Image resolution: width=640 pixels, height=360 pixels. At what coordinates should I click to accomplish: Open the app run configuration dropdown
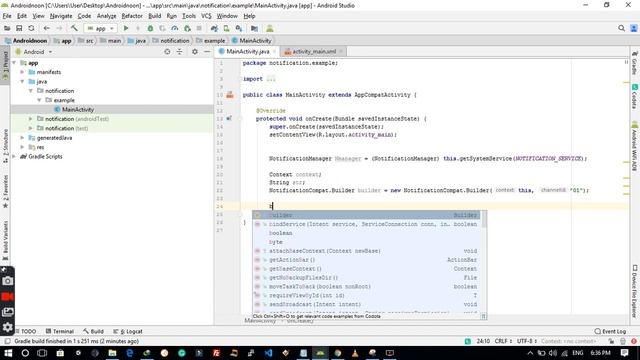pyautogui.click(x=100, y=28)
